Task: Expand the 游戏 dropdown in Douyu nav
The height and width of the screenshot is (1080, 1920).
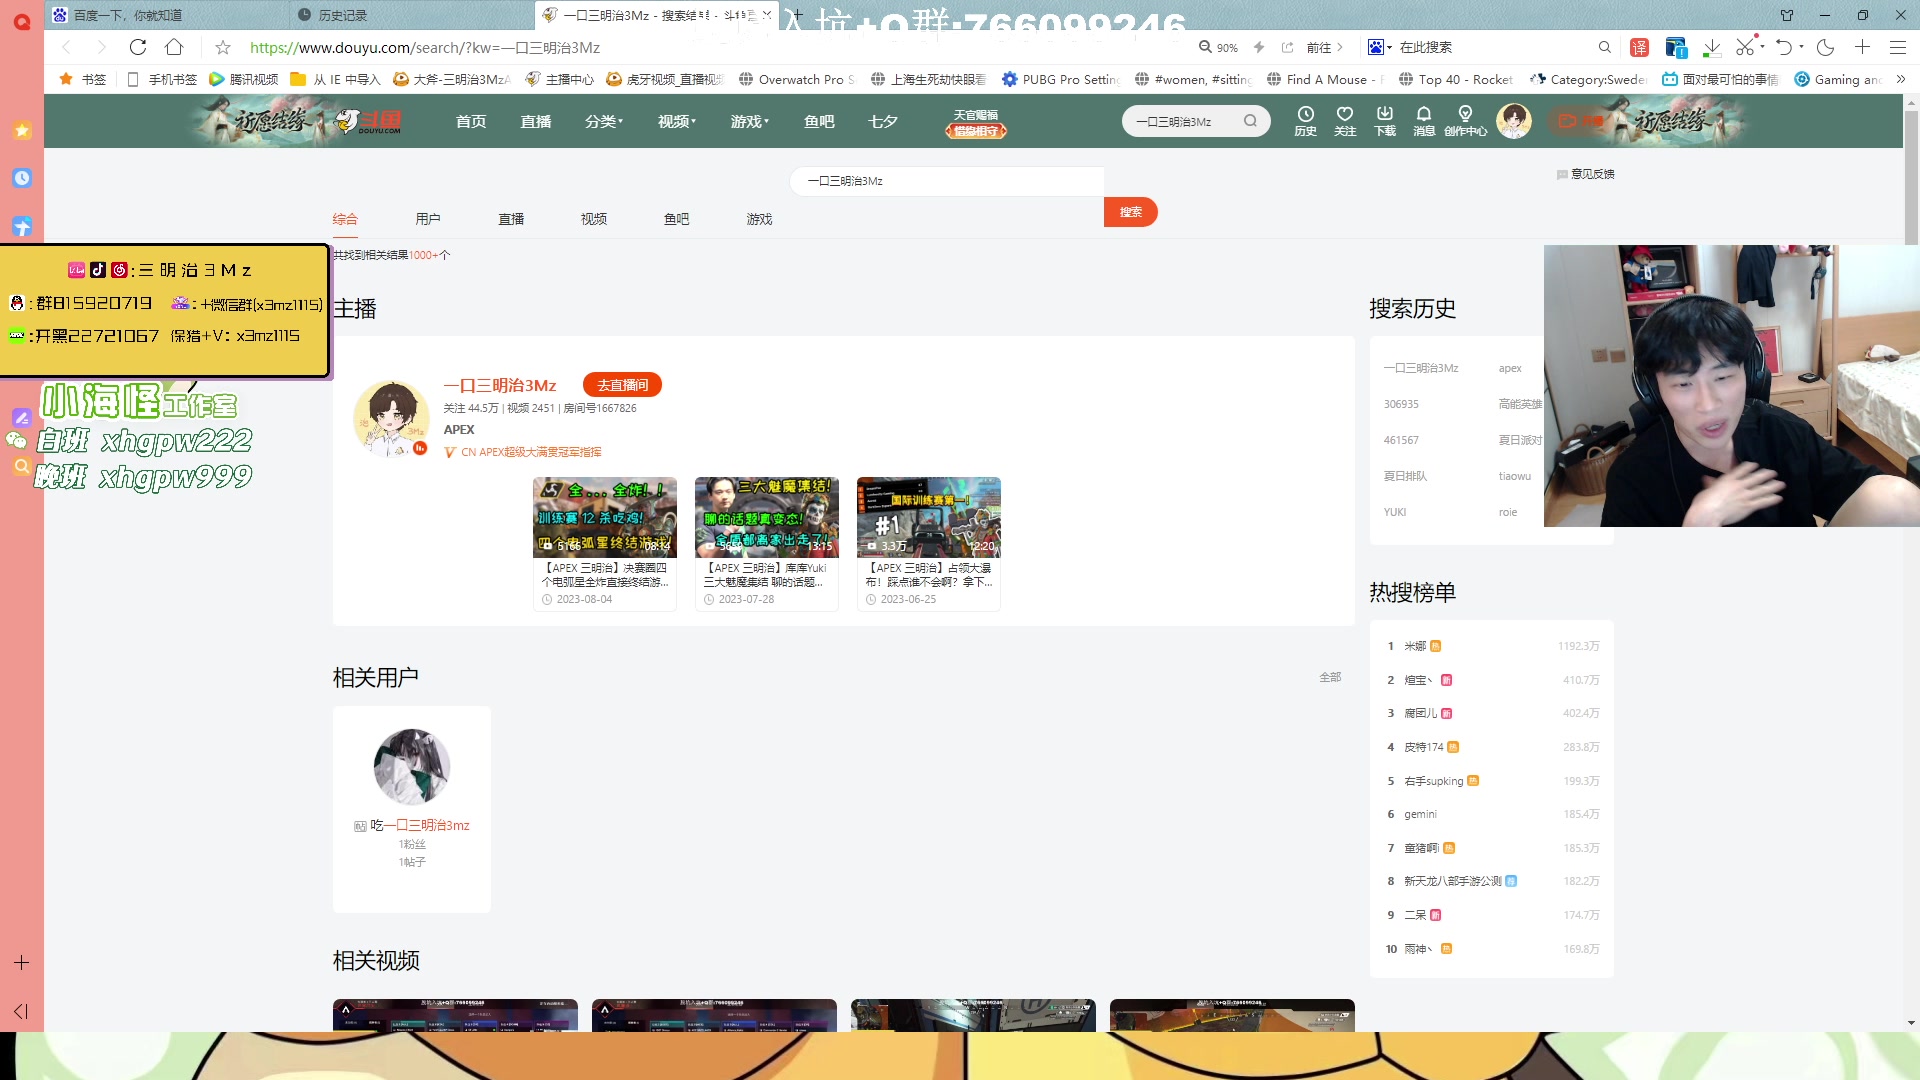Action: click(750, 121)
